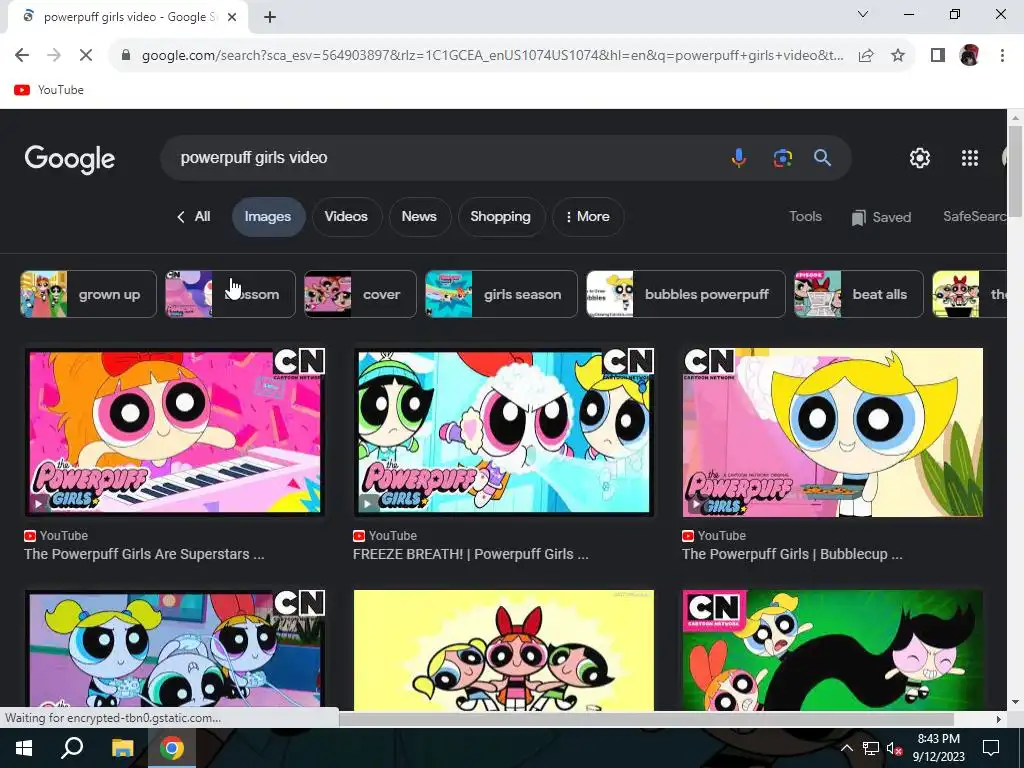Viewport: 1024px width, 768px height.
Task: Open green background villain image result
Action: [833, 650]
